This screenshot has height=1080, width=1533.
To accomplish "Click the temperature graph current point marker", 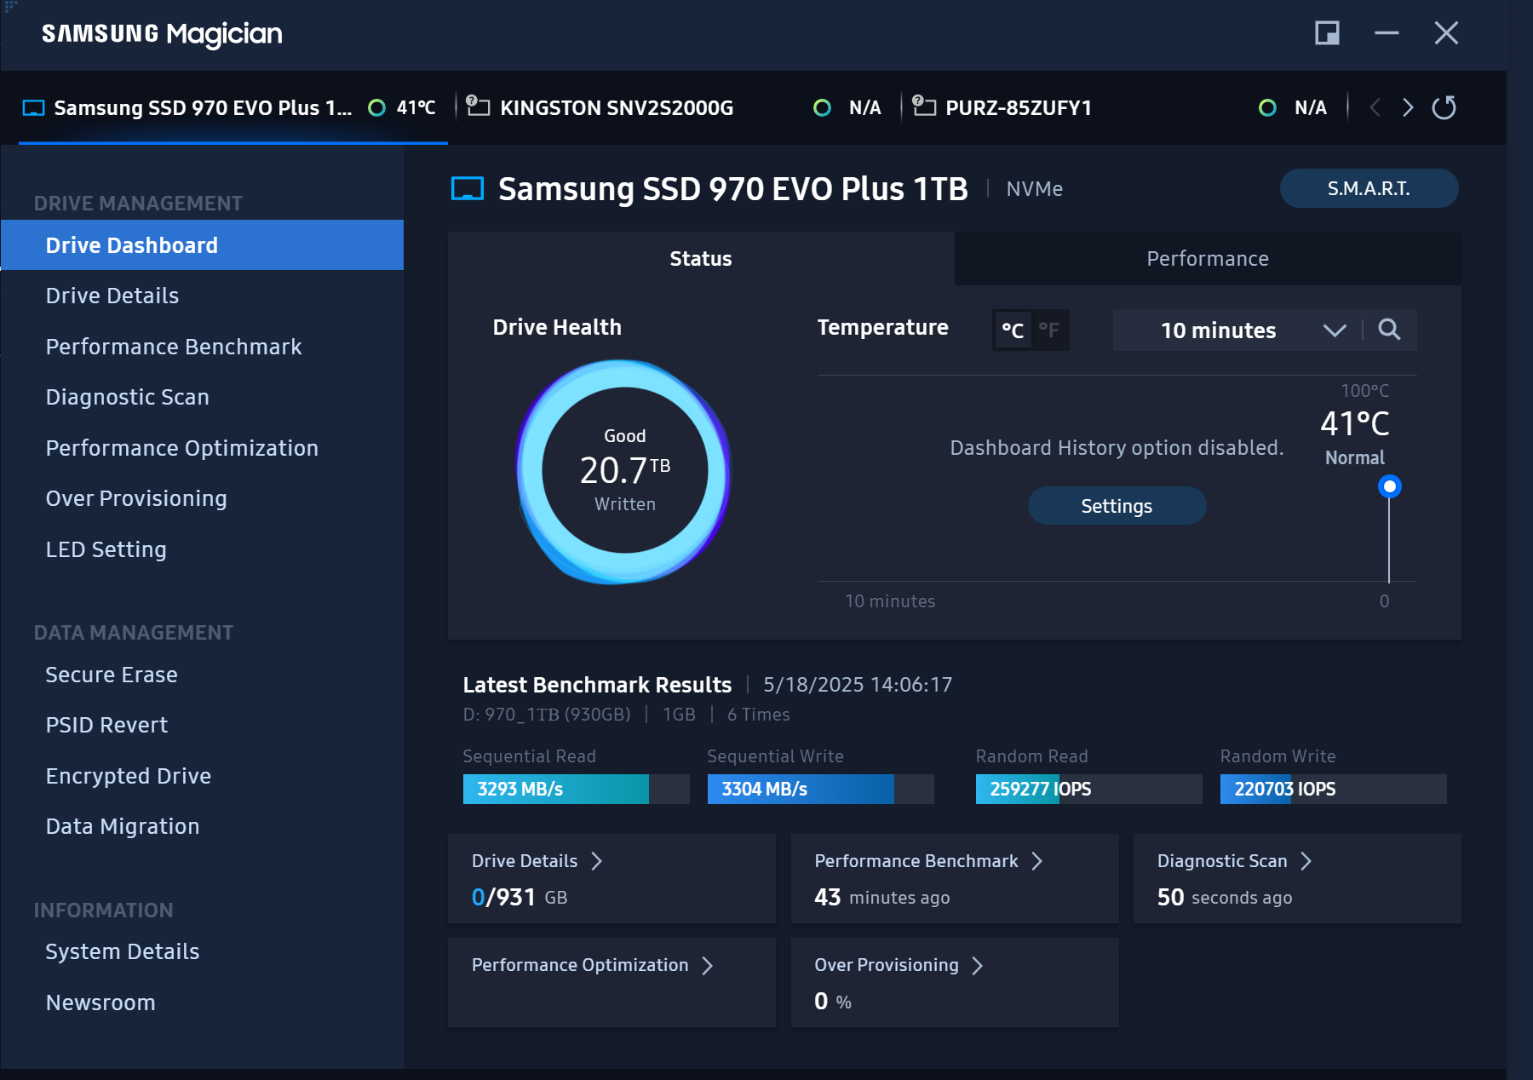I will [1390, 487].
